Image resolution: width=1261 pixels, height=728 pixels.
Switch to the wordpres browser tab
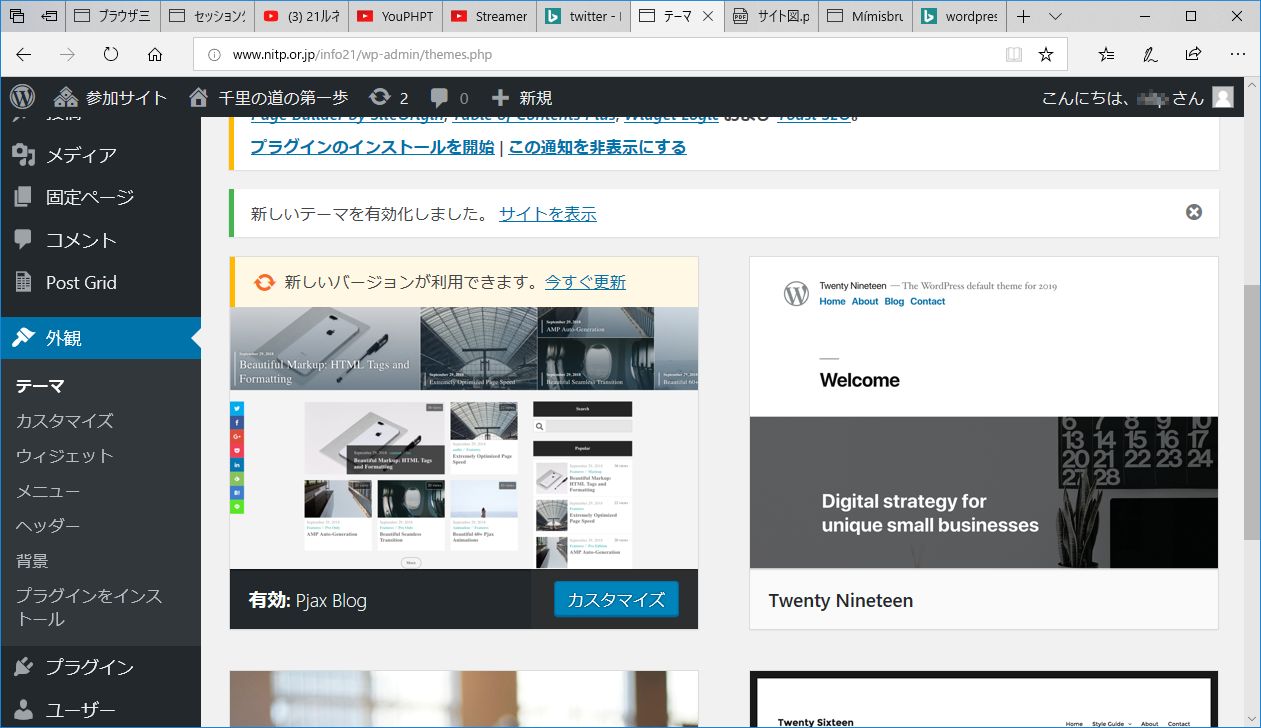958,16
